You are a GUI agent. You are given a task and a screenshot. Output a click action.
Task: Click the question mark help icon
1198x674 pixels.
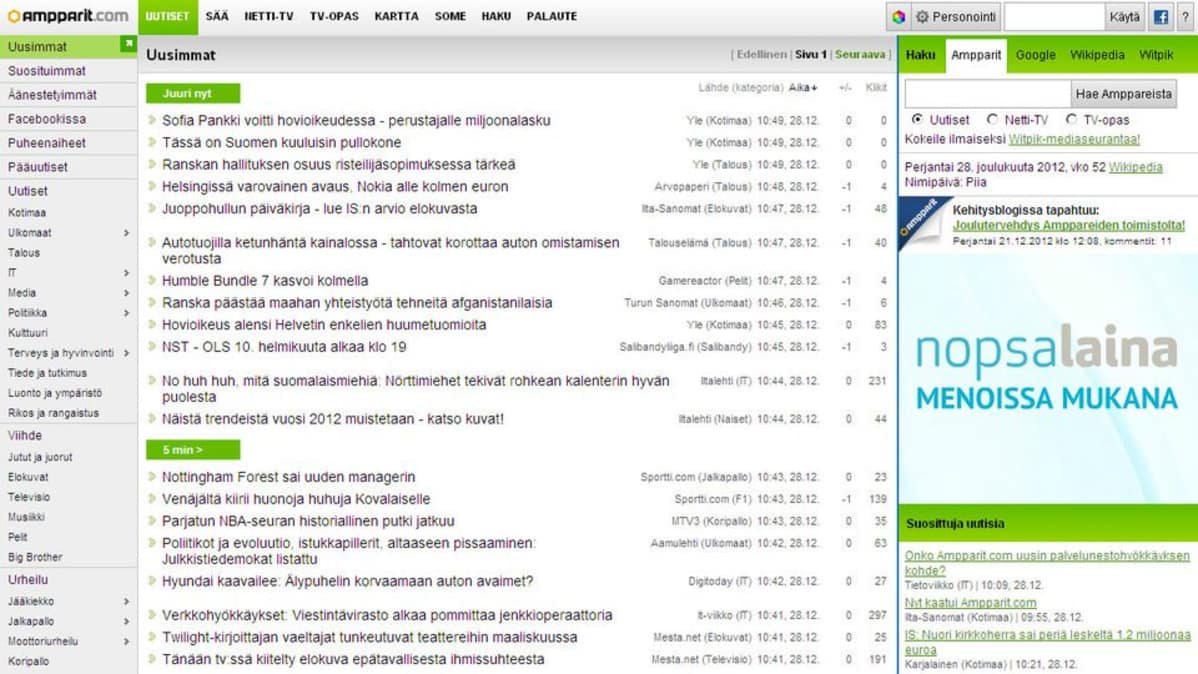1185,17
